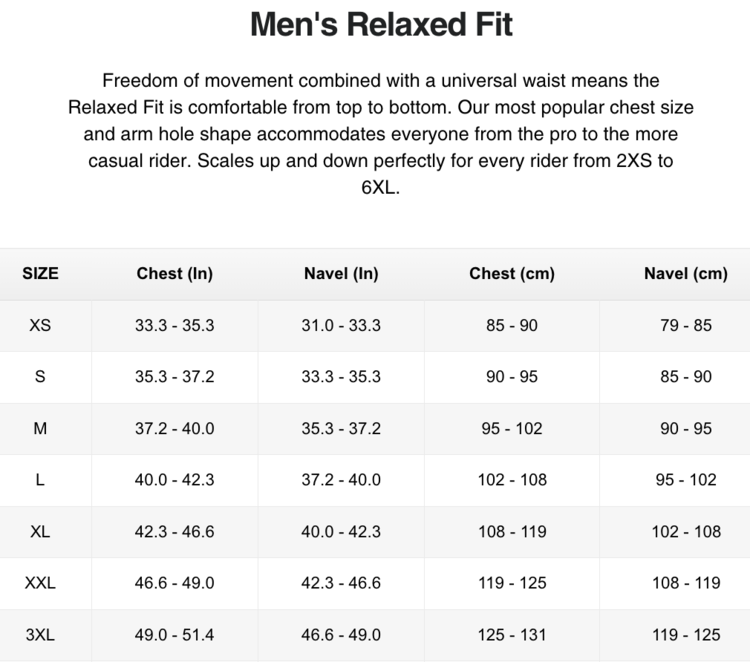Image resolution: width=750 pixels, height=662 pixels.
Task: Click the L size row label
Action: (40, 480)
